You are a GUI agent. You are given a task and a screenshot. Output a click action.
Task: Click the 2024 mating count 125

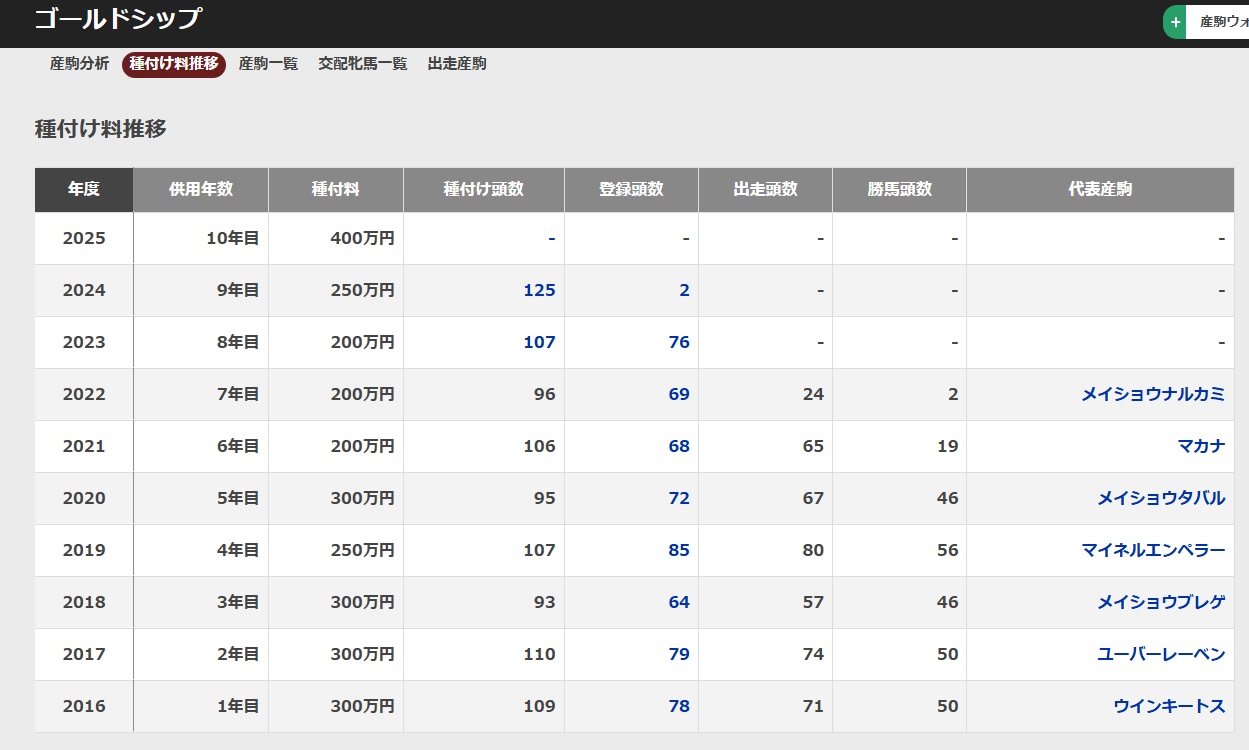(539, 290)
